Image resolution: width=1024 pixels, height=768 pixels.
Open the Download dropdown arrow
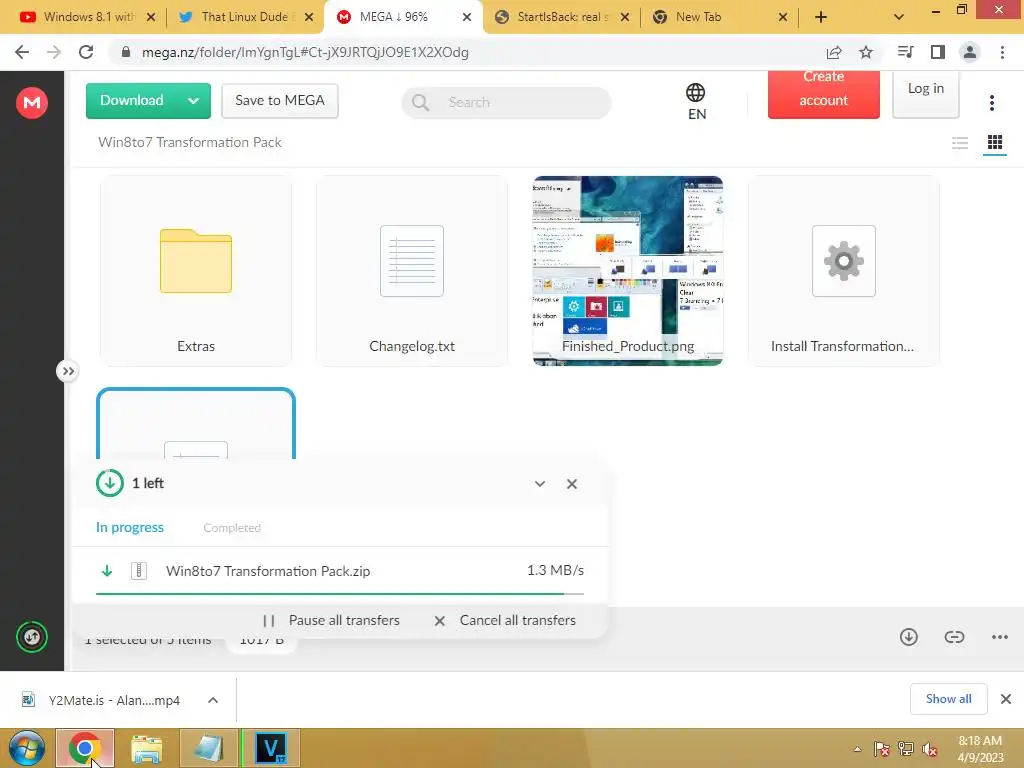click(x=193, y=101)
